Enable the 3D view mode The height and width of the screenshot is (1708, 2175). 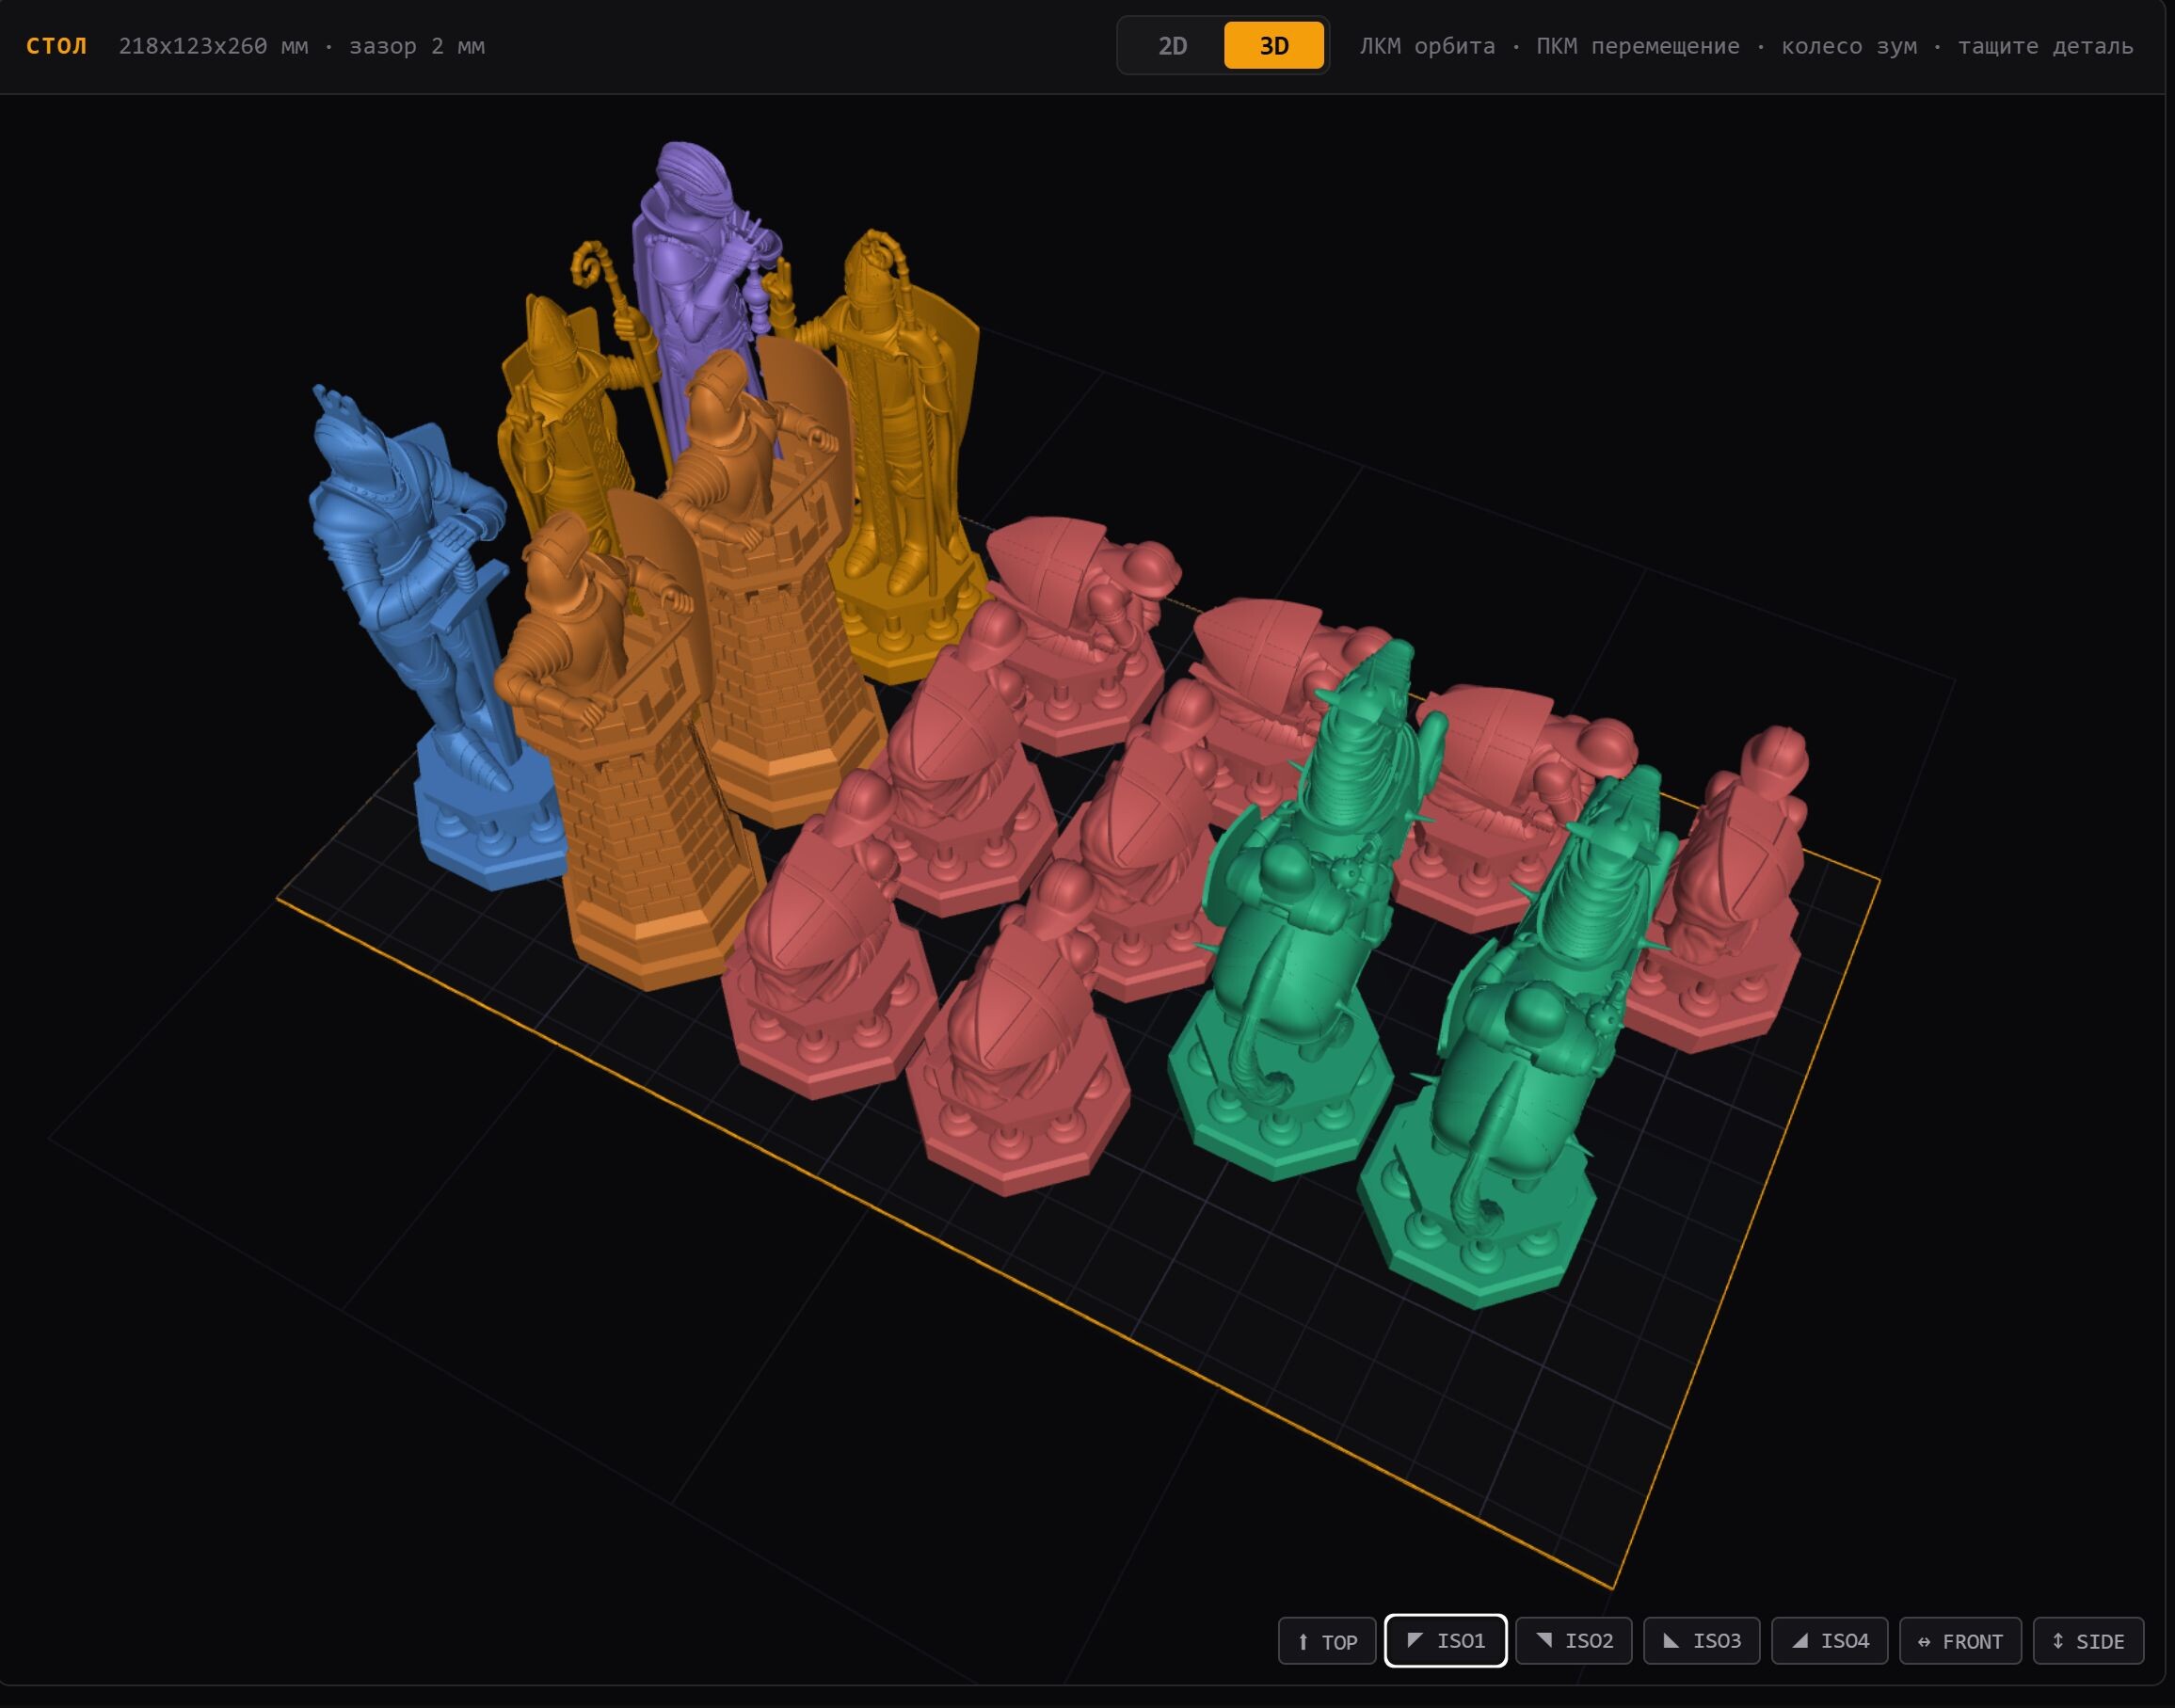(1273, 46)
